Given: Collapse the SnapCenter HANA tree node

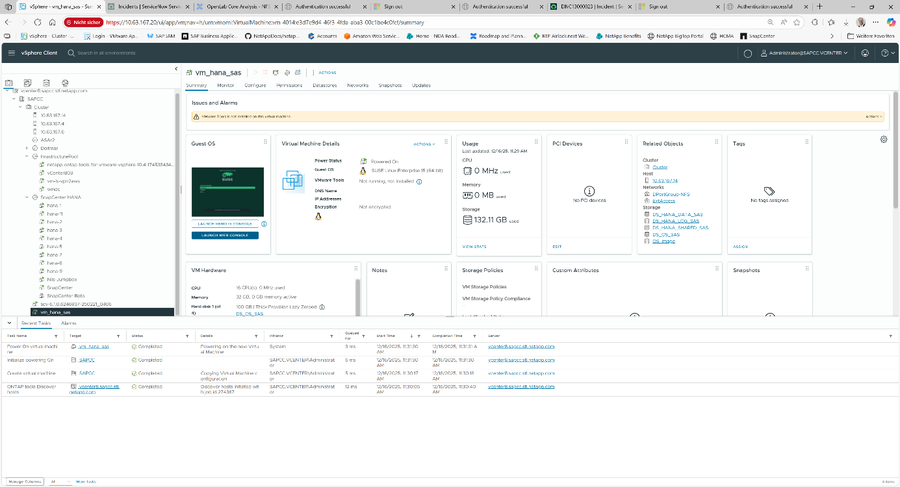Looking at the screenshot, I should [x=27, y=197].
